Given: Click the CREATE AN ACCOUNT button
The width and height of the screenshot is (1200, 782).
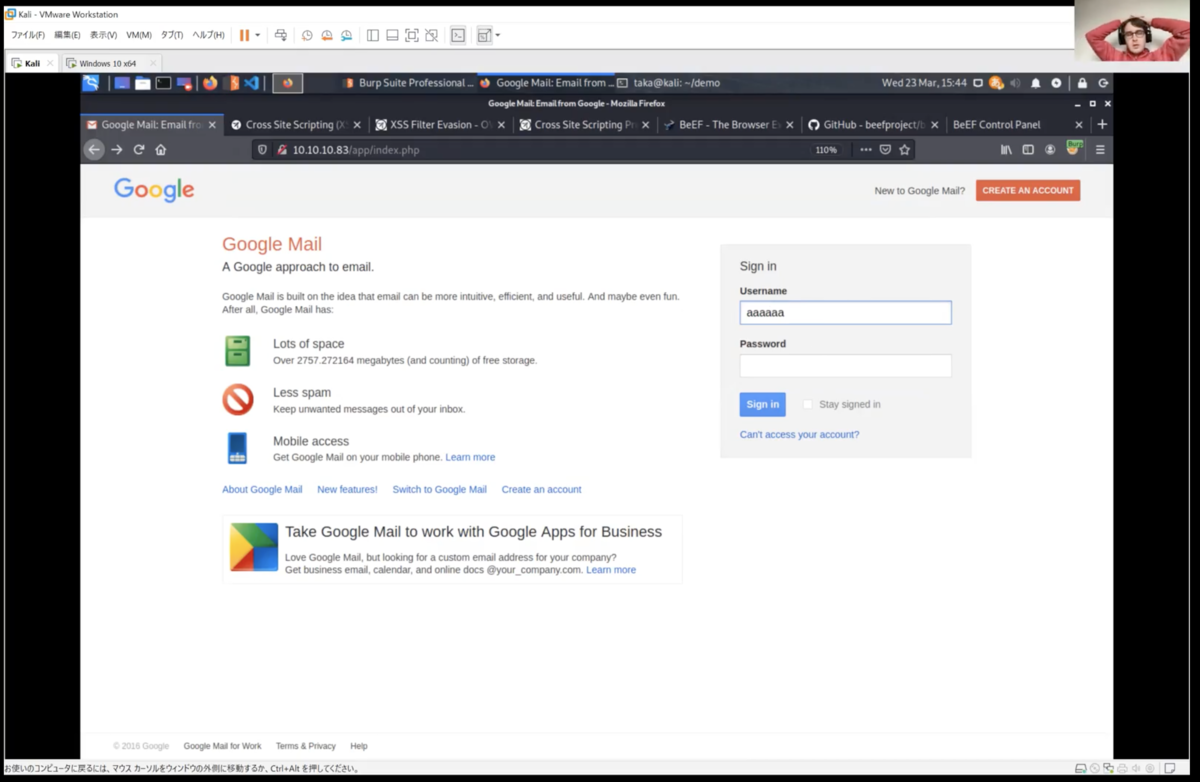Looking at the screenshot, I should [x=1028, y=190].
